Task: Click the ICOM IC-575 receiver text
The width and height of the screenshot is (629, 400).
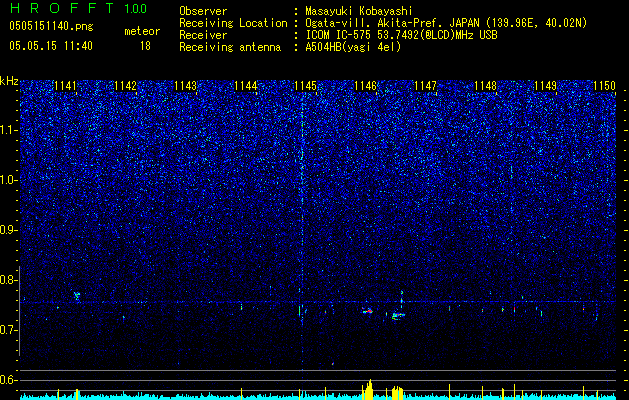Action: coord(401,35)
